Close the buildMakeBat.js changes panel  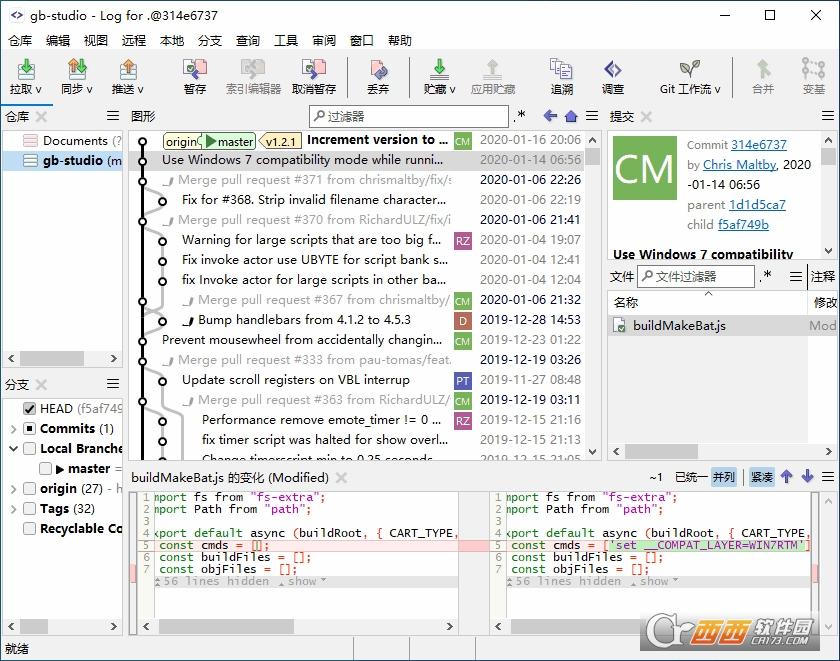tap(341, 477)
